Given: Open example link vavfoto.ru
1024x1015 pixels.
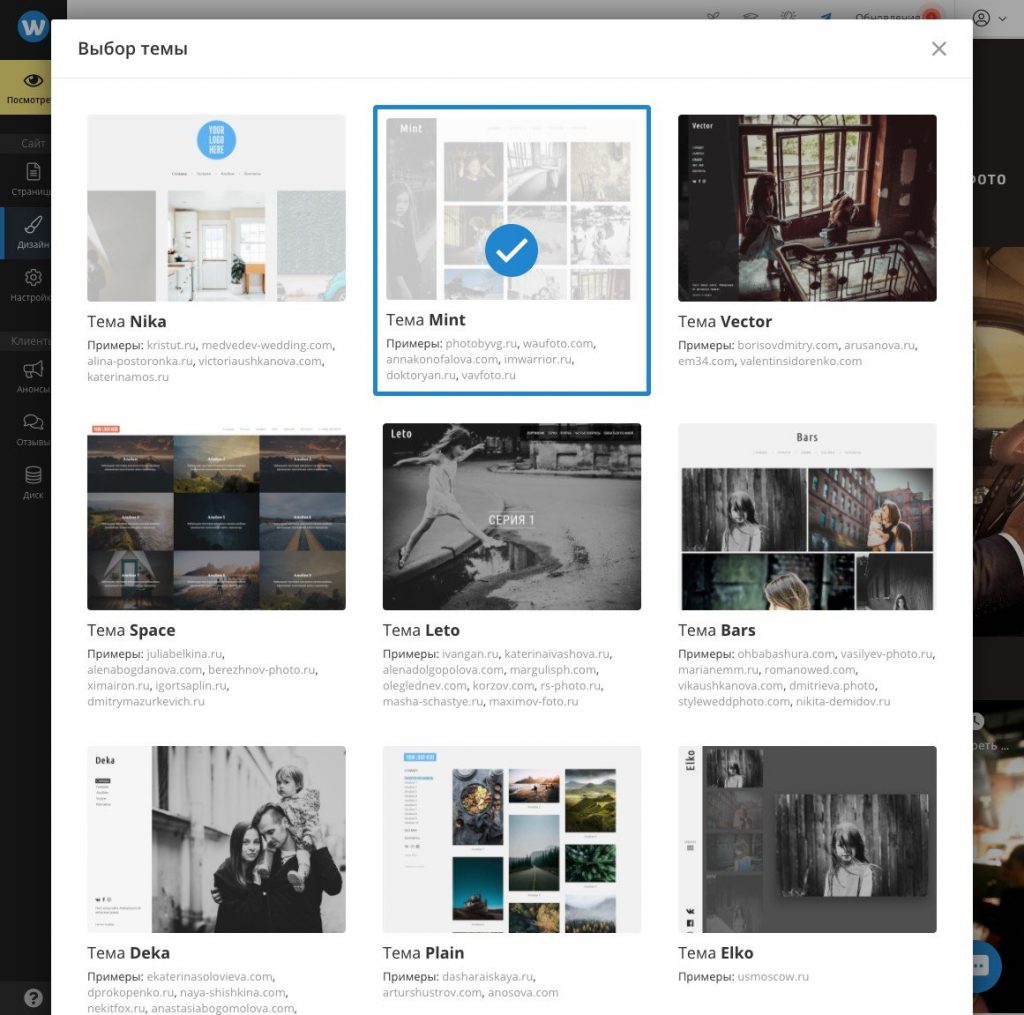Looking at the screenshot, I should click(488, 375).
